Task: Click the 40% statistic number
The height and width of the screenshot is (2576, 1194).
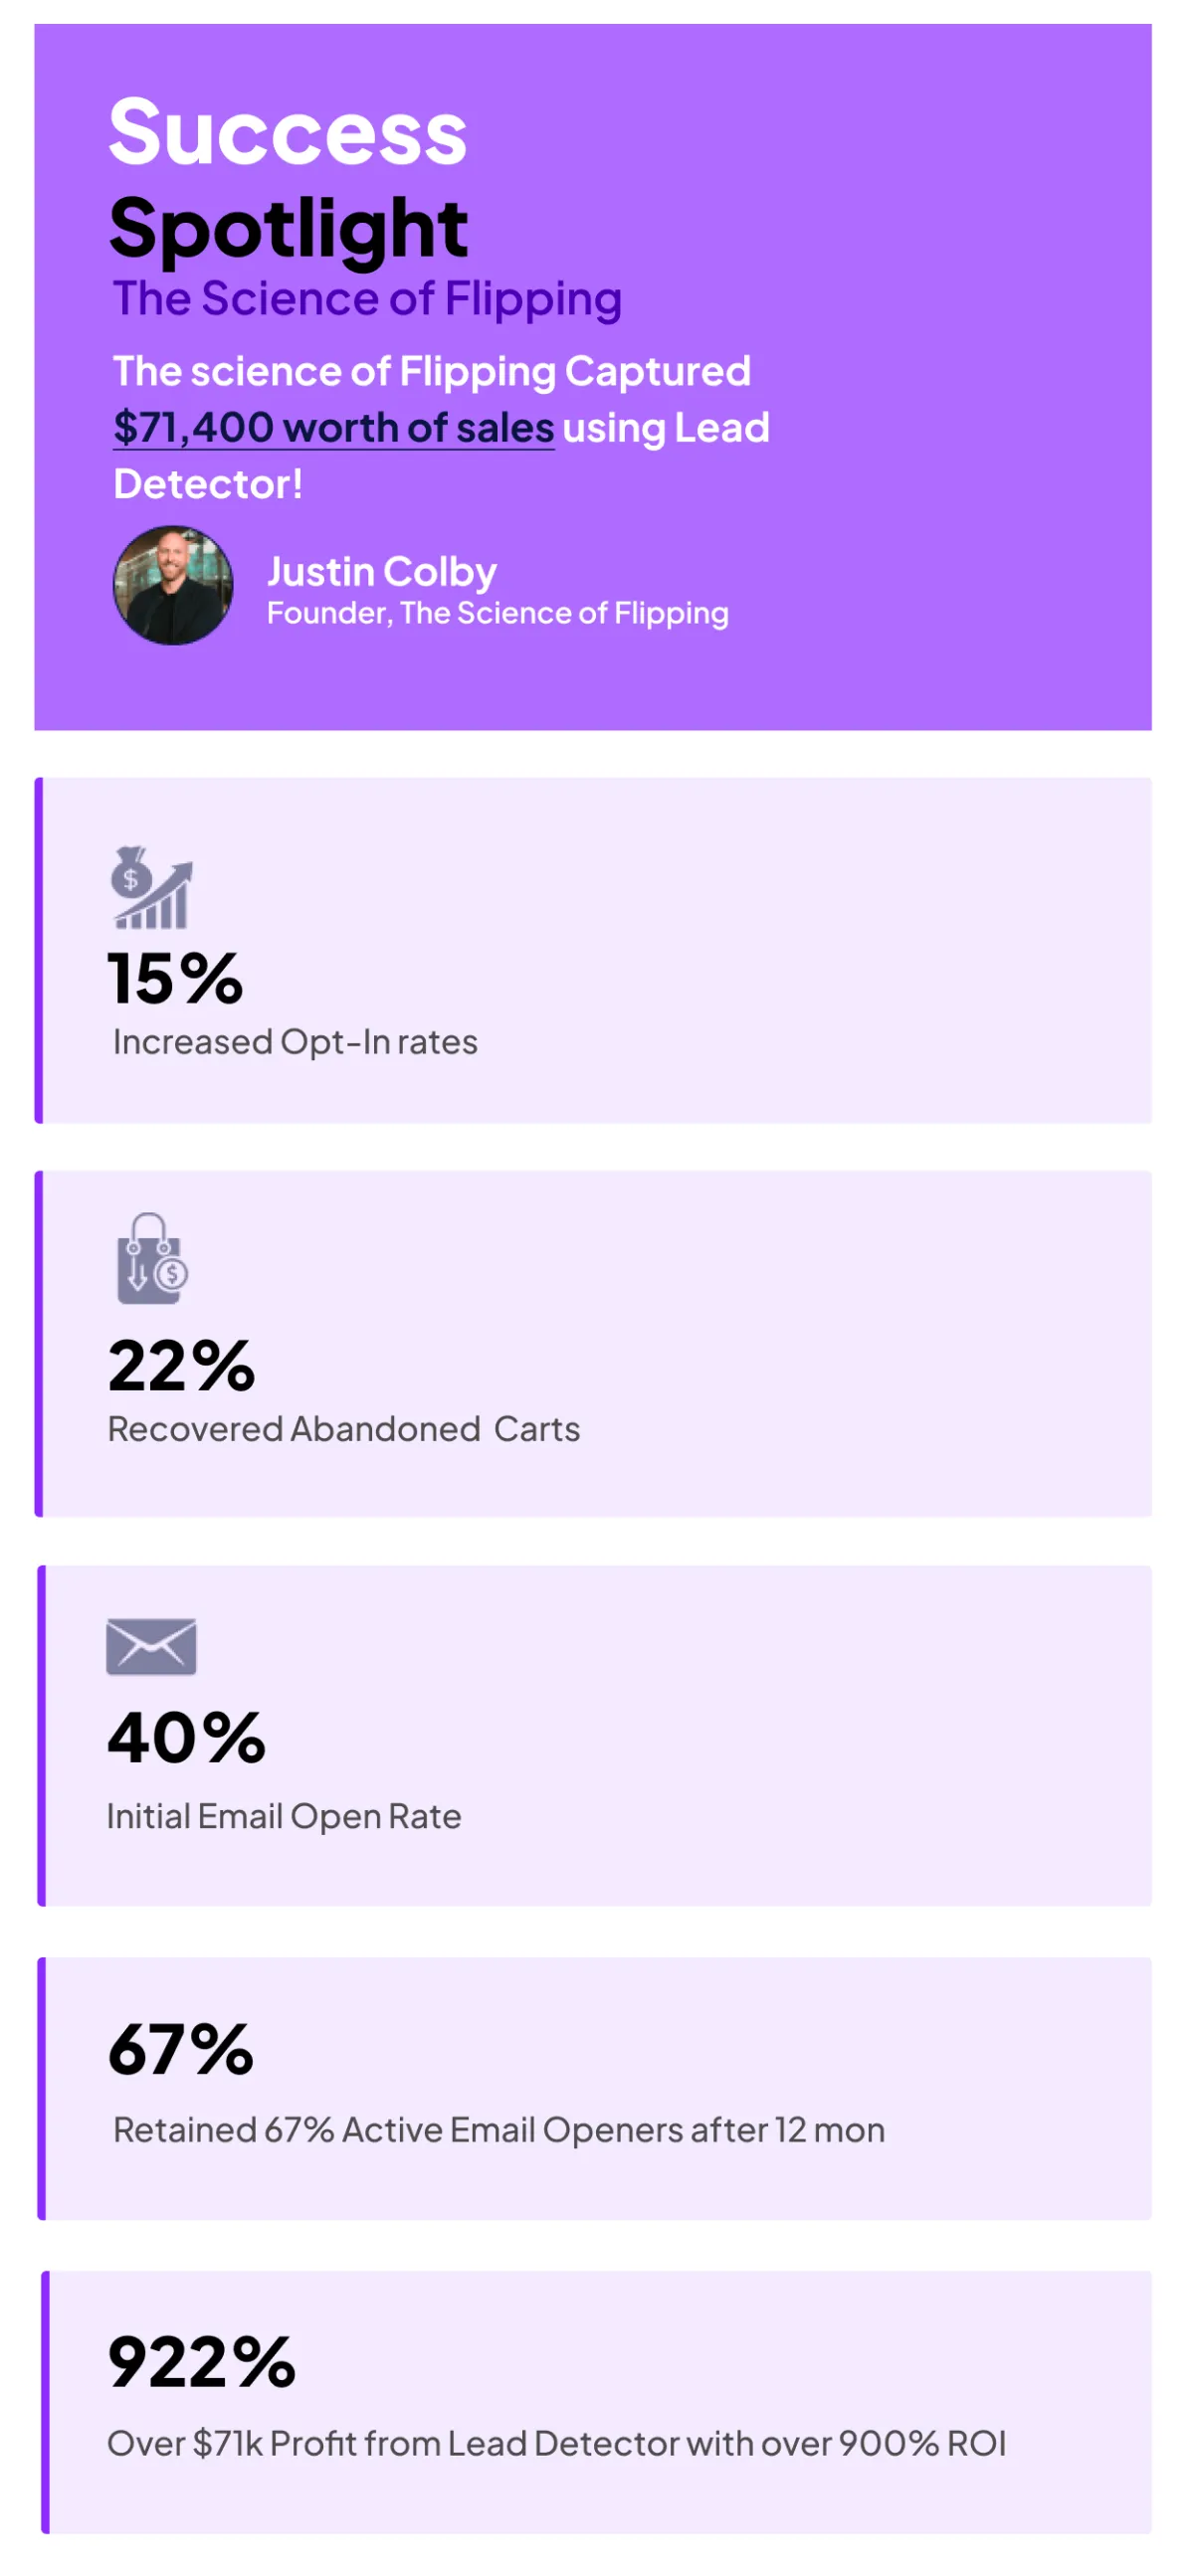Action: (187, 1740)
